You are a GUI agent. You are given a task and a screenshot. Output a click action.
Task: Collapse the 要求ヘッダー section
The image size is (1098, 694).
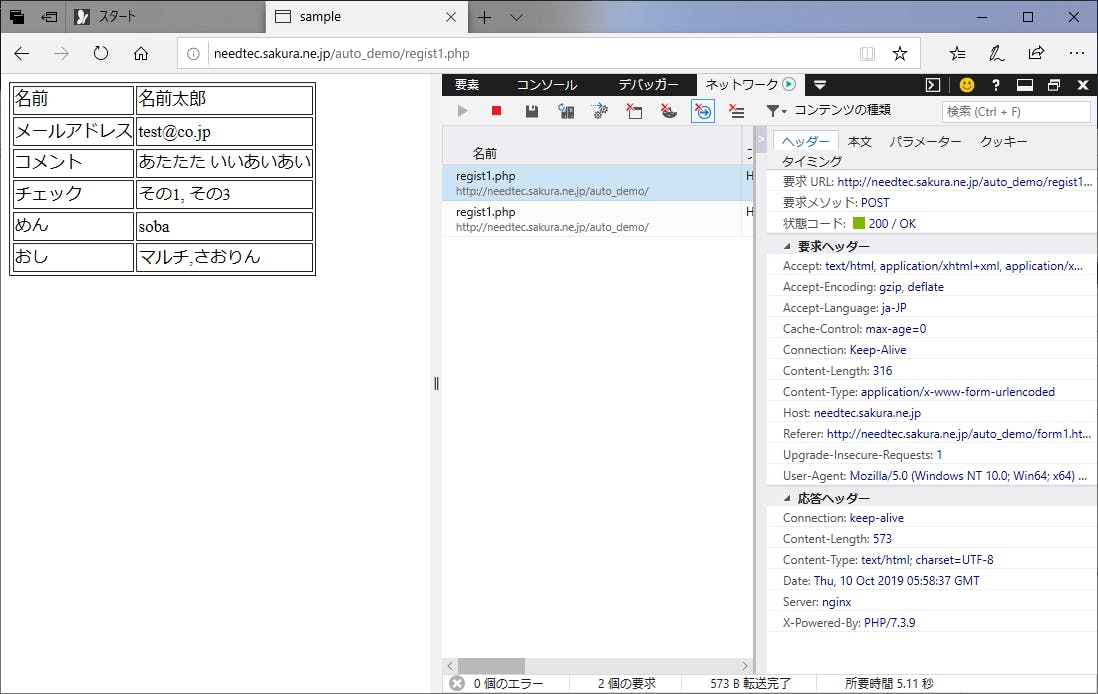787,247
